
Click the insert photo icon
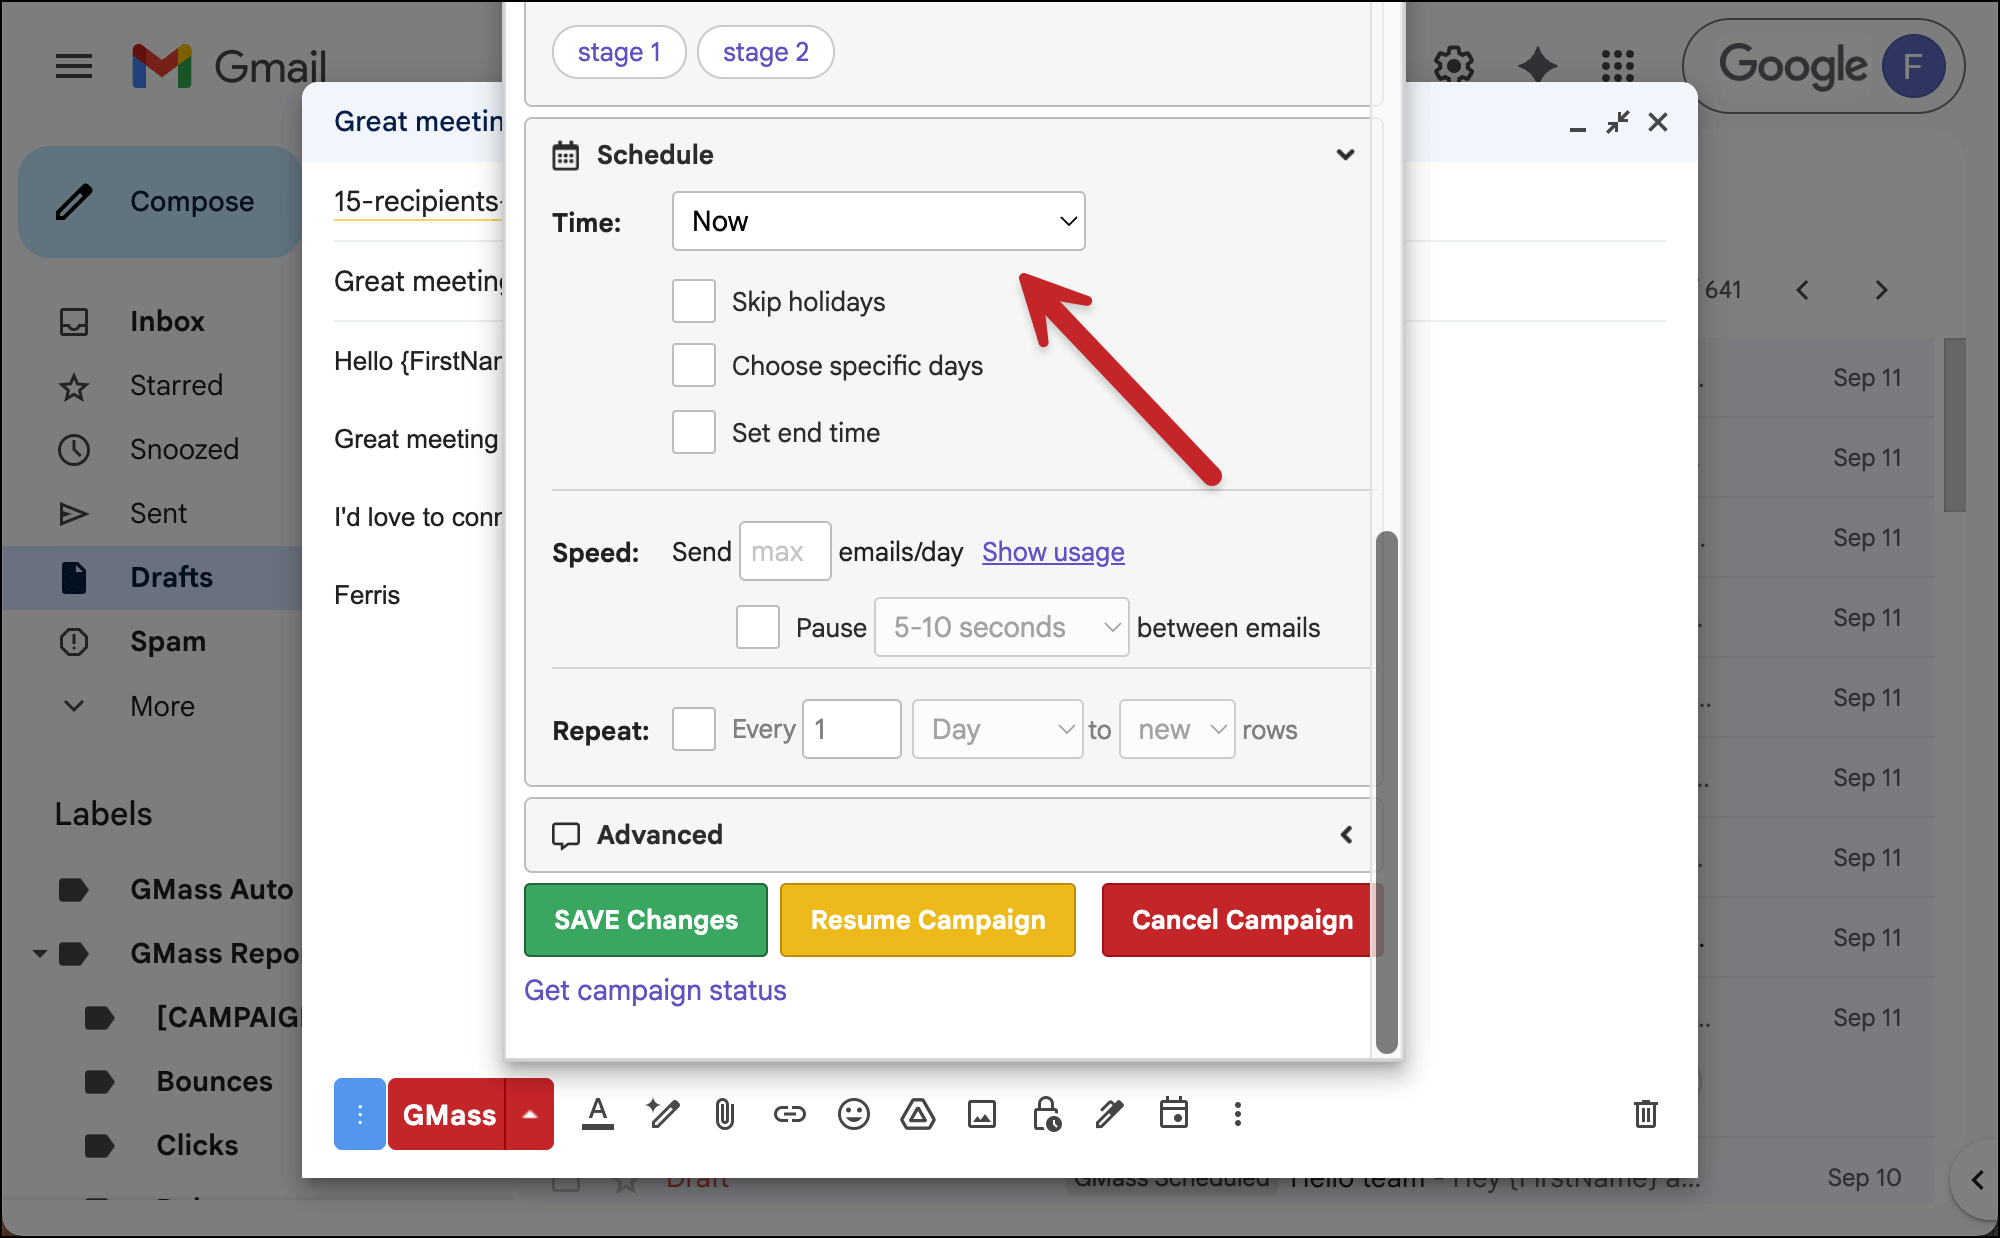981,1114
